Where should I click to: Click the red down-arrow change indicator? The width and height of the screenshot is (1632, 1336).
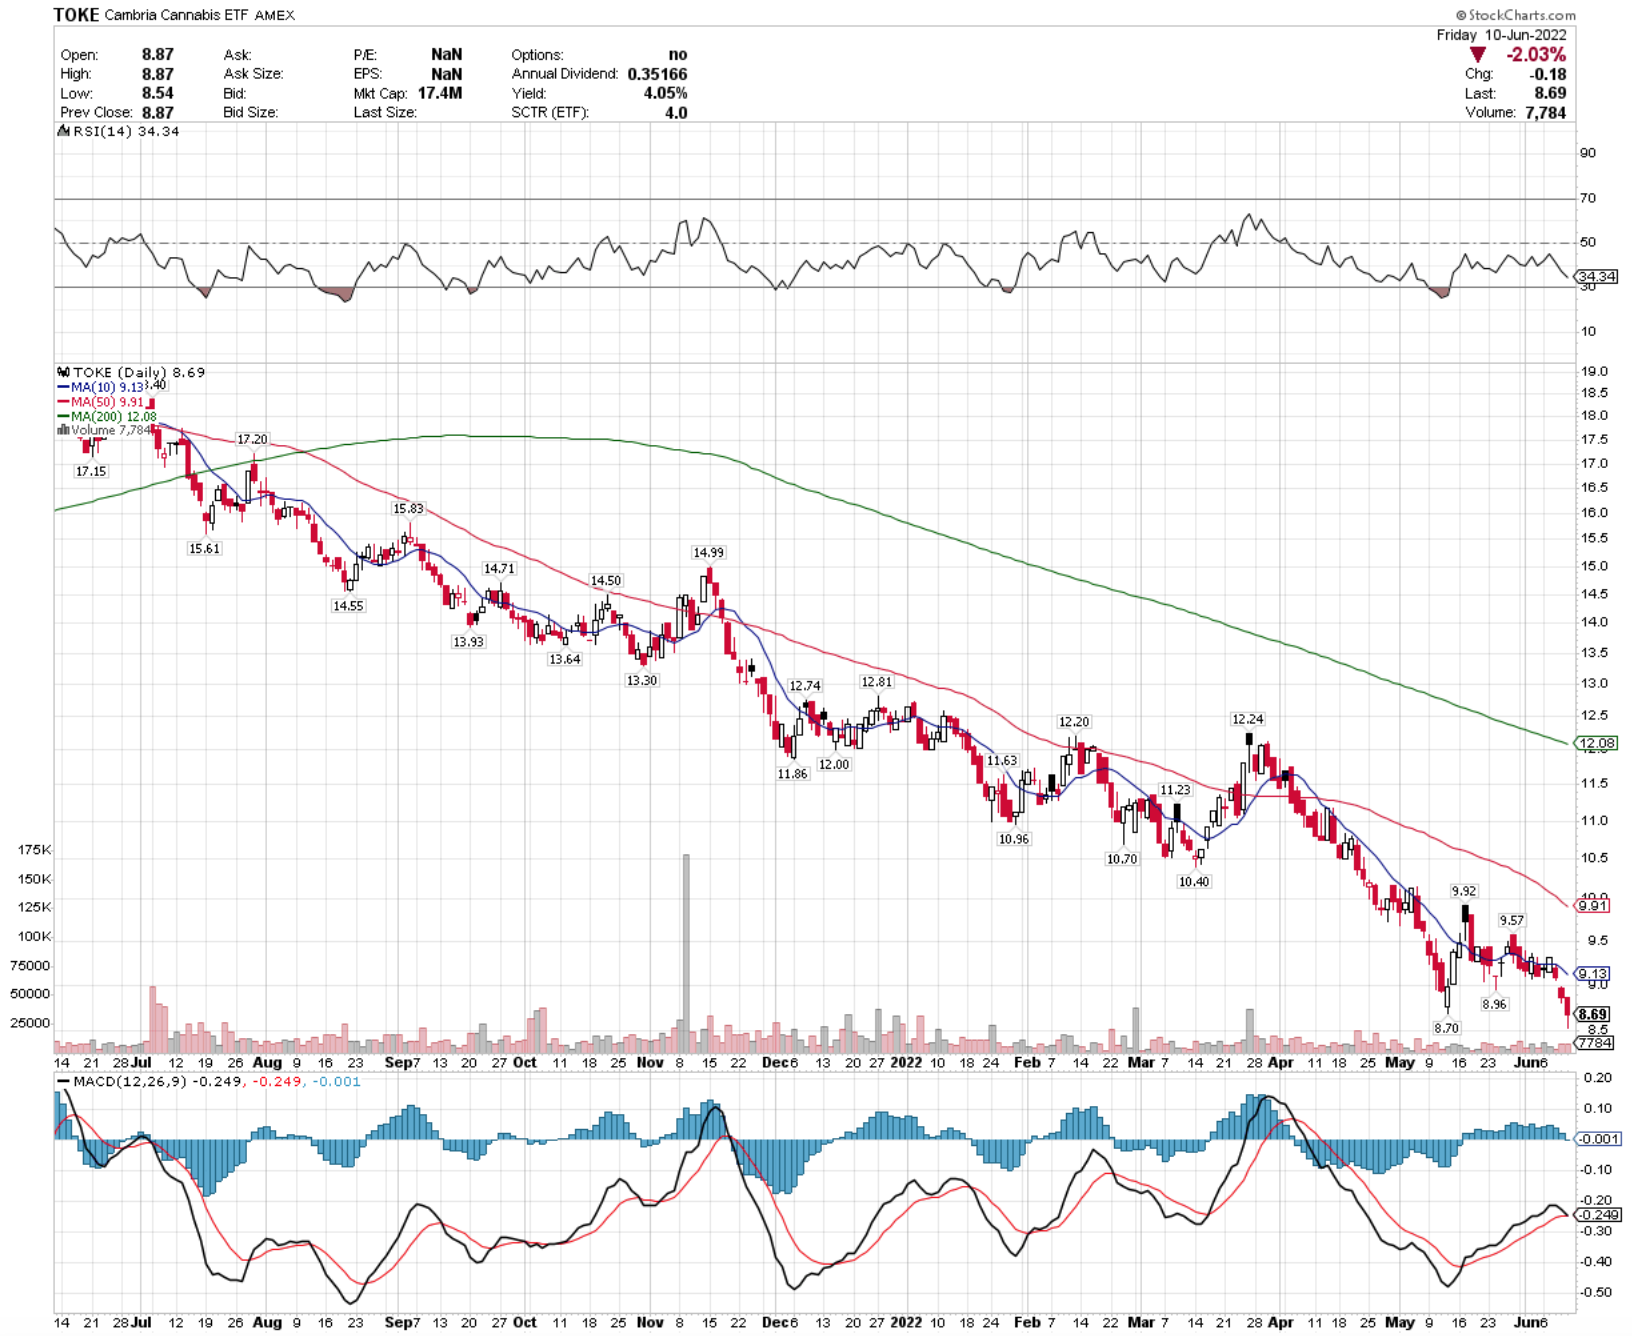tap(1477, 55)
